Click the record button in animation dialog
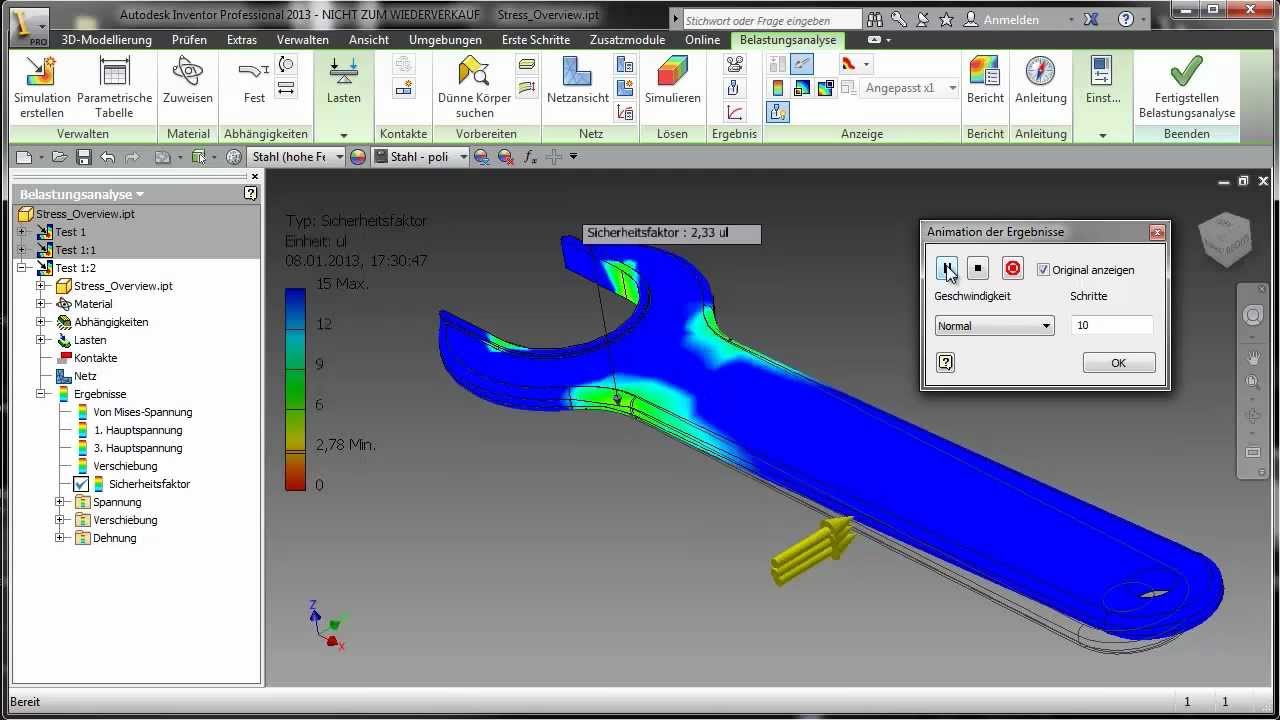Screen dimensions: 1280x720 [1013, 268]
